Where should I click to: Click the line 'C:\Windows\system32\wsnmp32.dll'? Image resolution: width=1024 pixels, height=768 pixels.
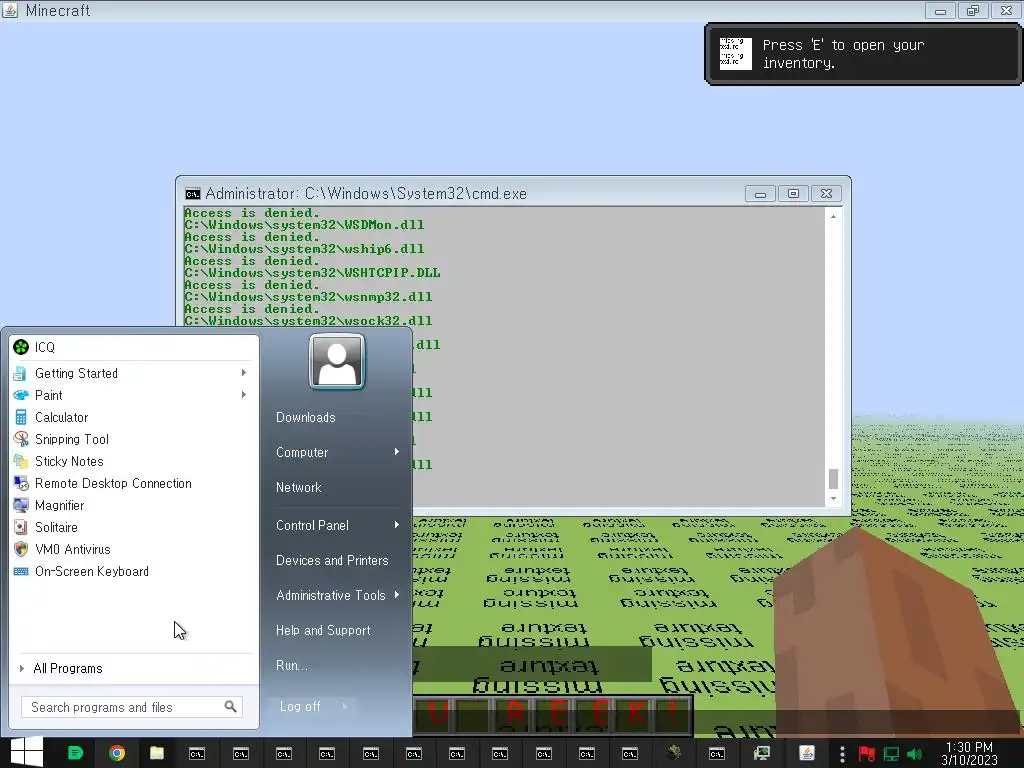308,297
